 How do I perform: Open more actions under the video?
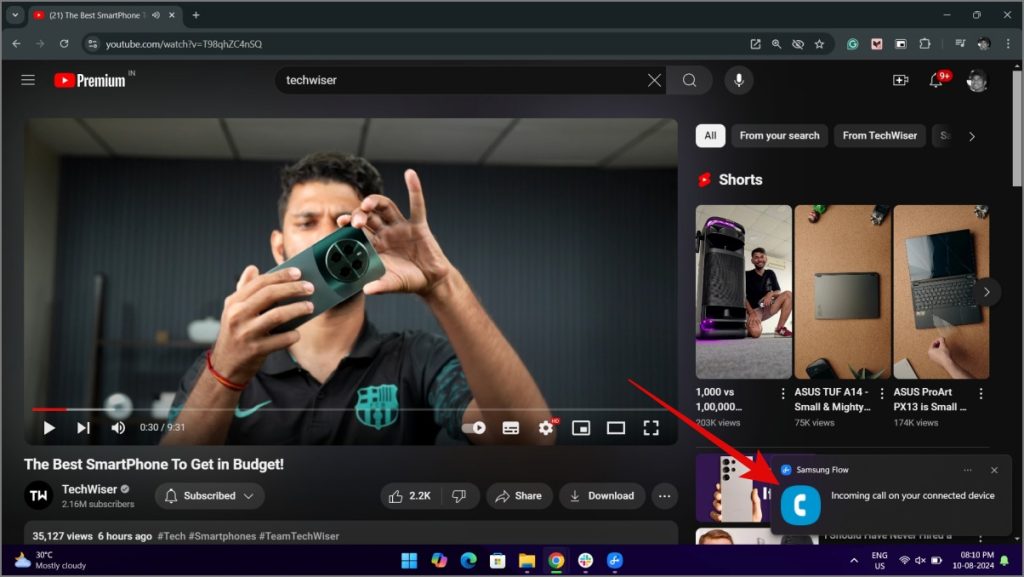[664, 495]
